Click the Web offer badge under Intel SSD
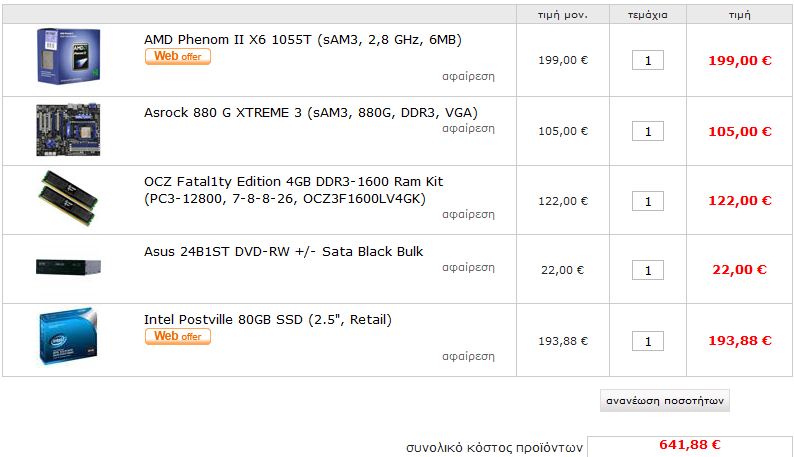 (178, 337)
